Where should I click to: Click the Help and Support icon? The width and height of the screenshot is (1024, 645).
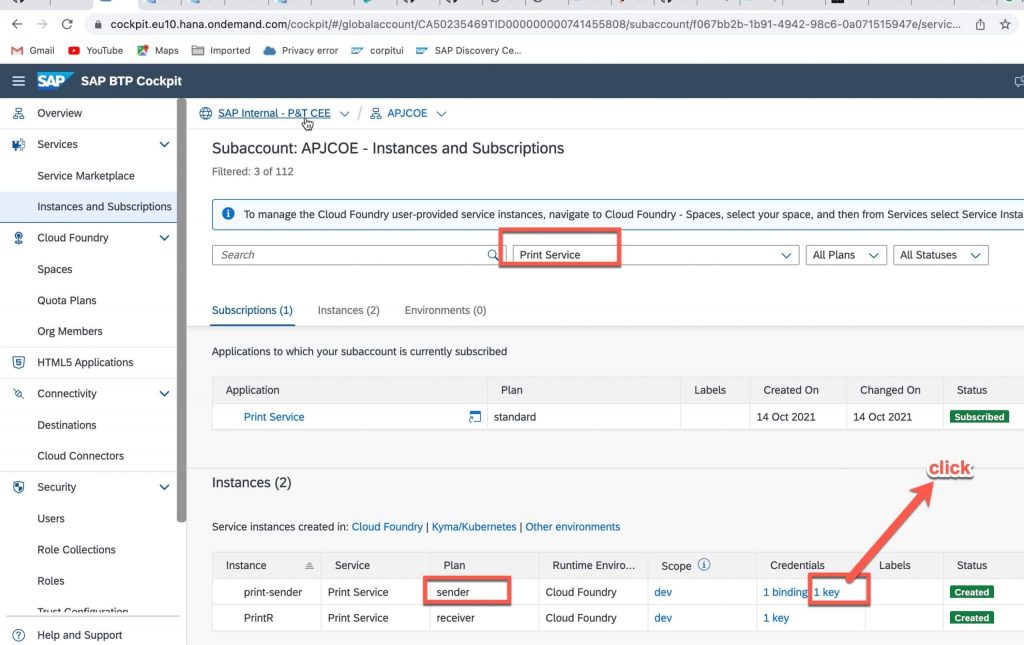[19, 635]
